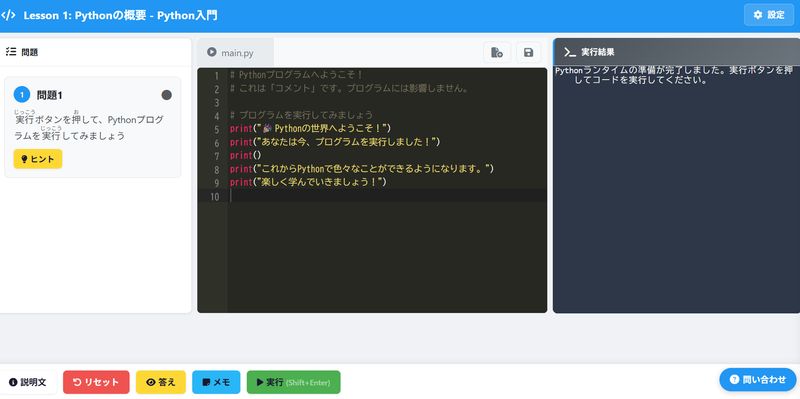Show the ヒント hint for 問題1

pos(38,159)
